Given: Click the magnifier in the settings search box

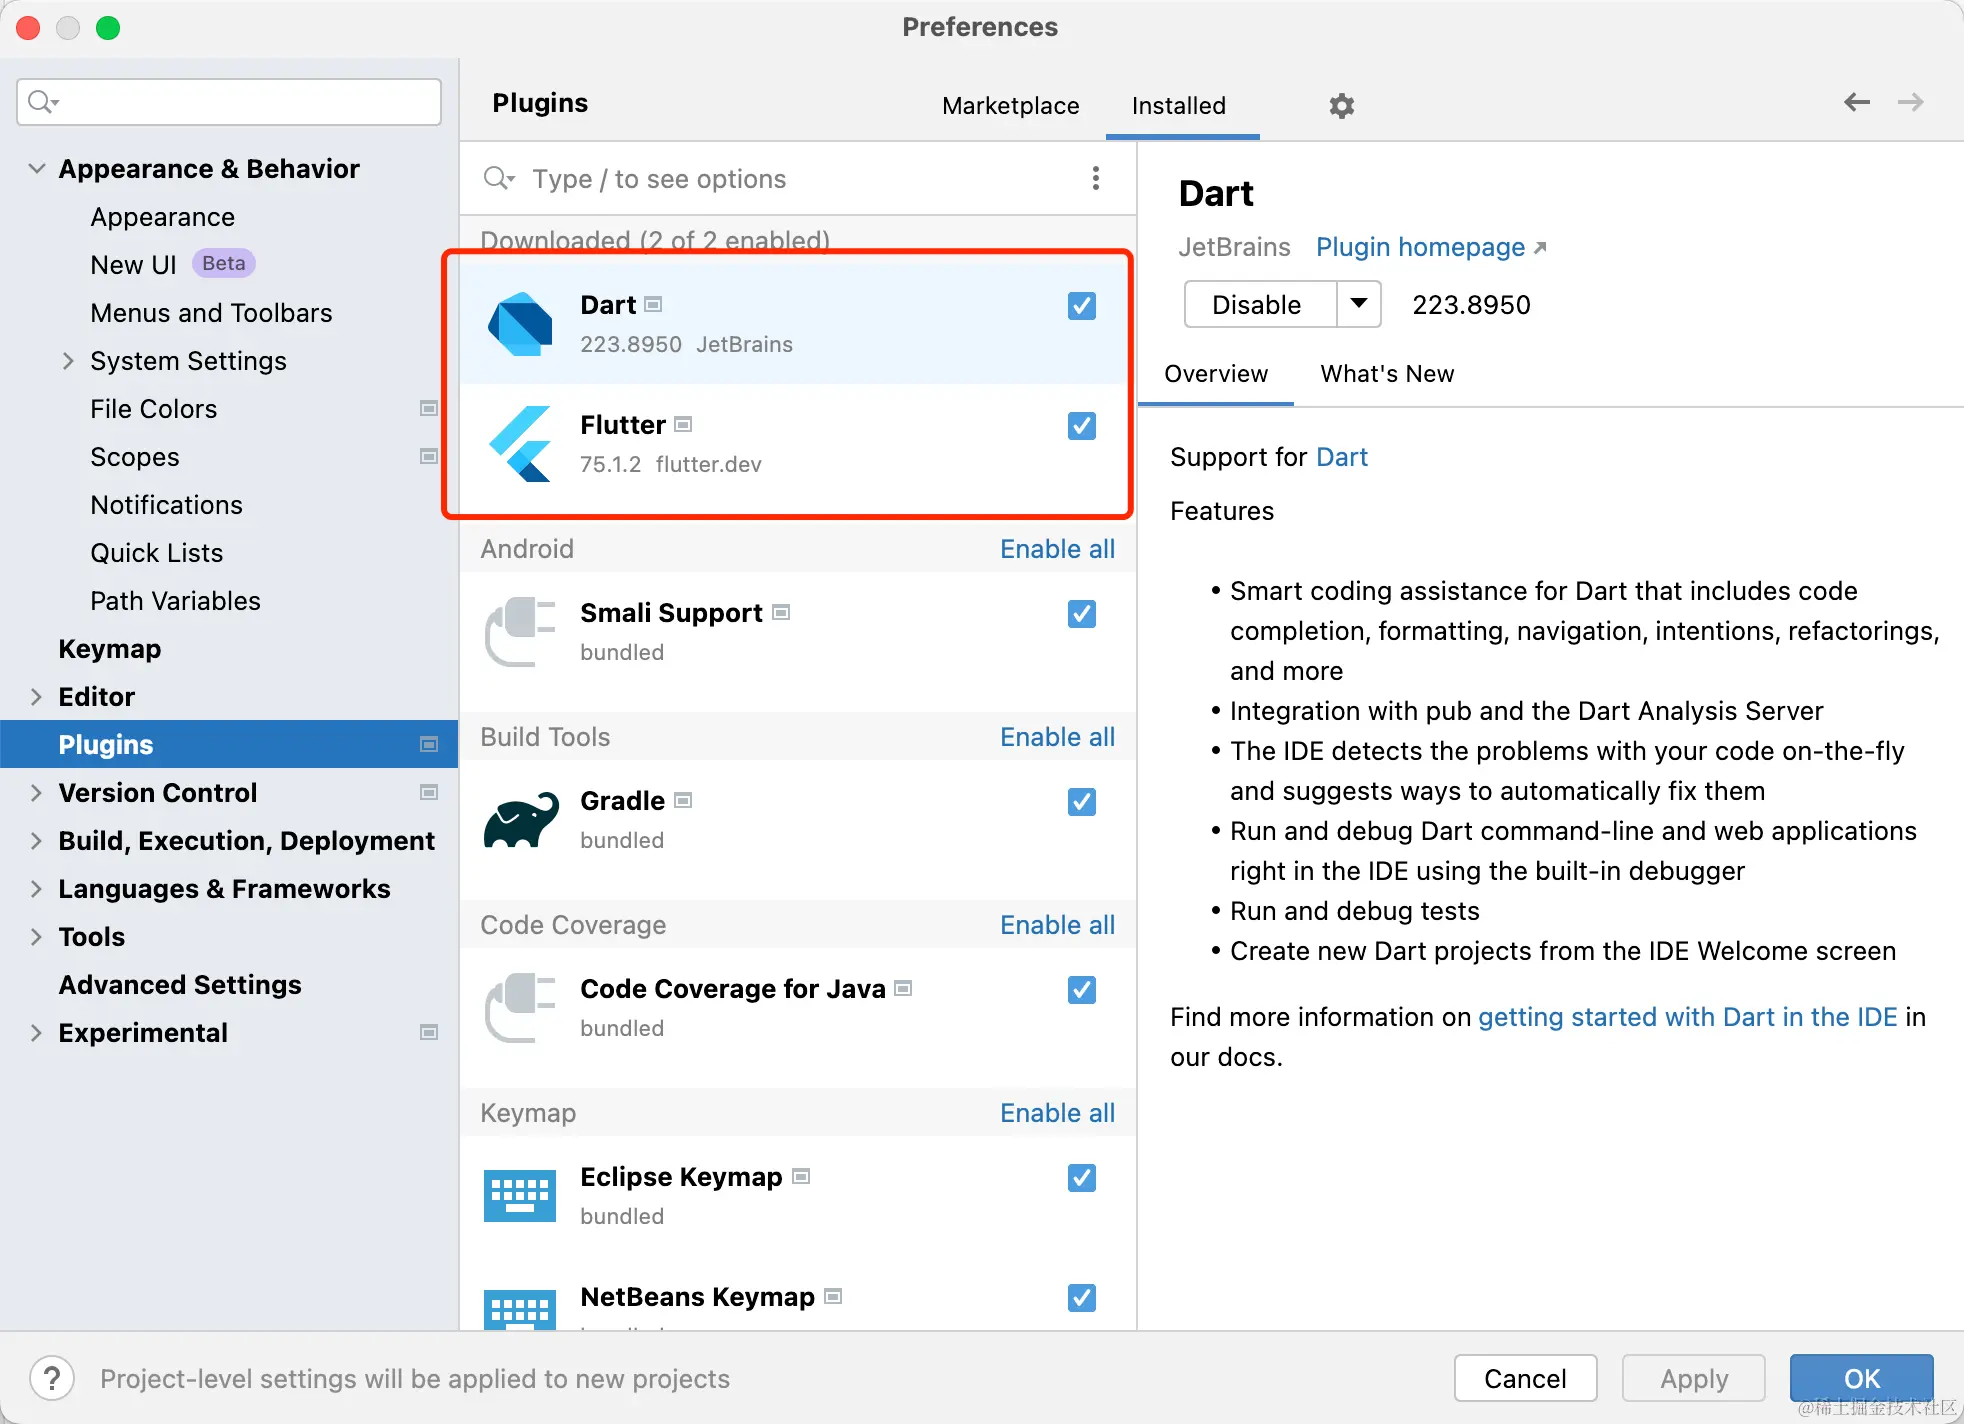Looking at the screenshot, I should [43, 102].
